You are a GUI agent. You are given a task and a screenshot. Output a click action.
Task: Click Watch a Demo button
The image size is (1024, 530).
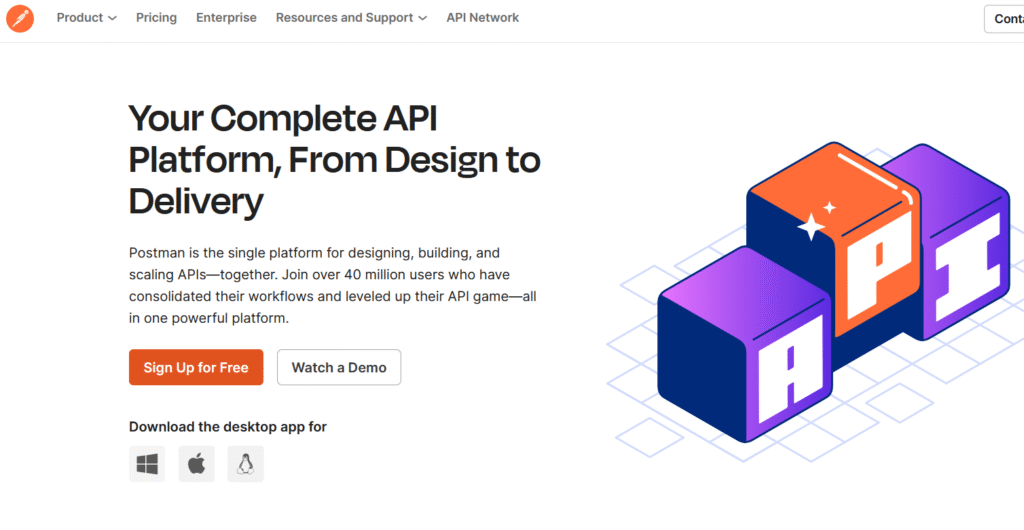[339, 367]
